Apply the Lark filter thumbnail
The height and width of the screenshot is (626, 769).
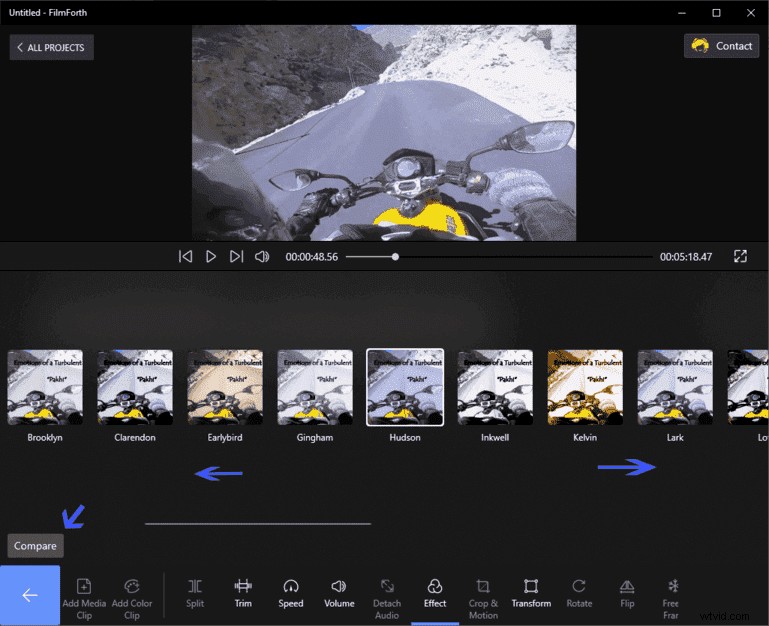(675, 387)
